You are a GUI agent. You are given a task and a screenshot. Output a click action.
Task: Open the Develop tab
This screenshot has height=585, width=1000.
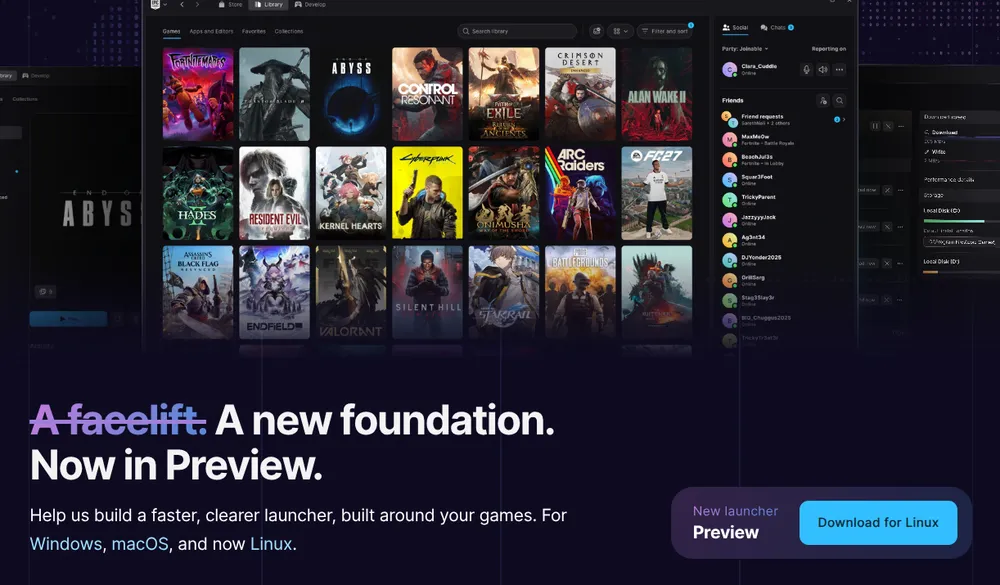point(311,4)
